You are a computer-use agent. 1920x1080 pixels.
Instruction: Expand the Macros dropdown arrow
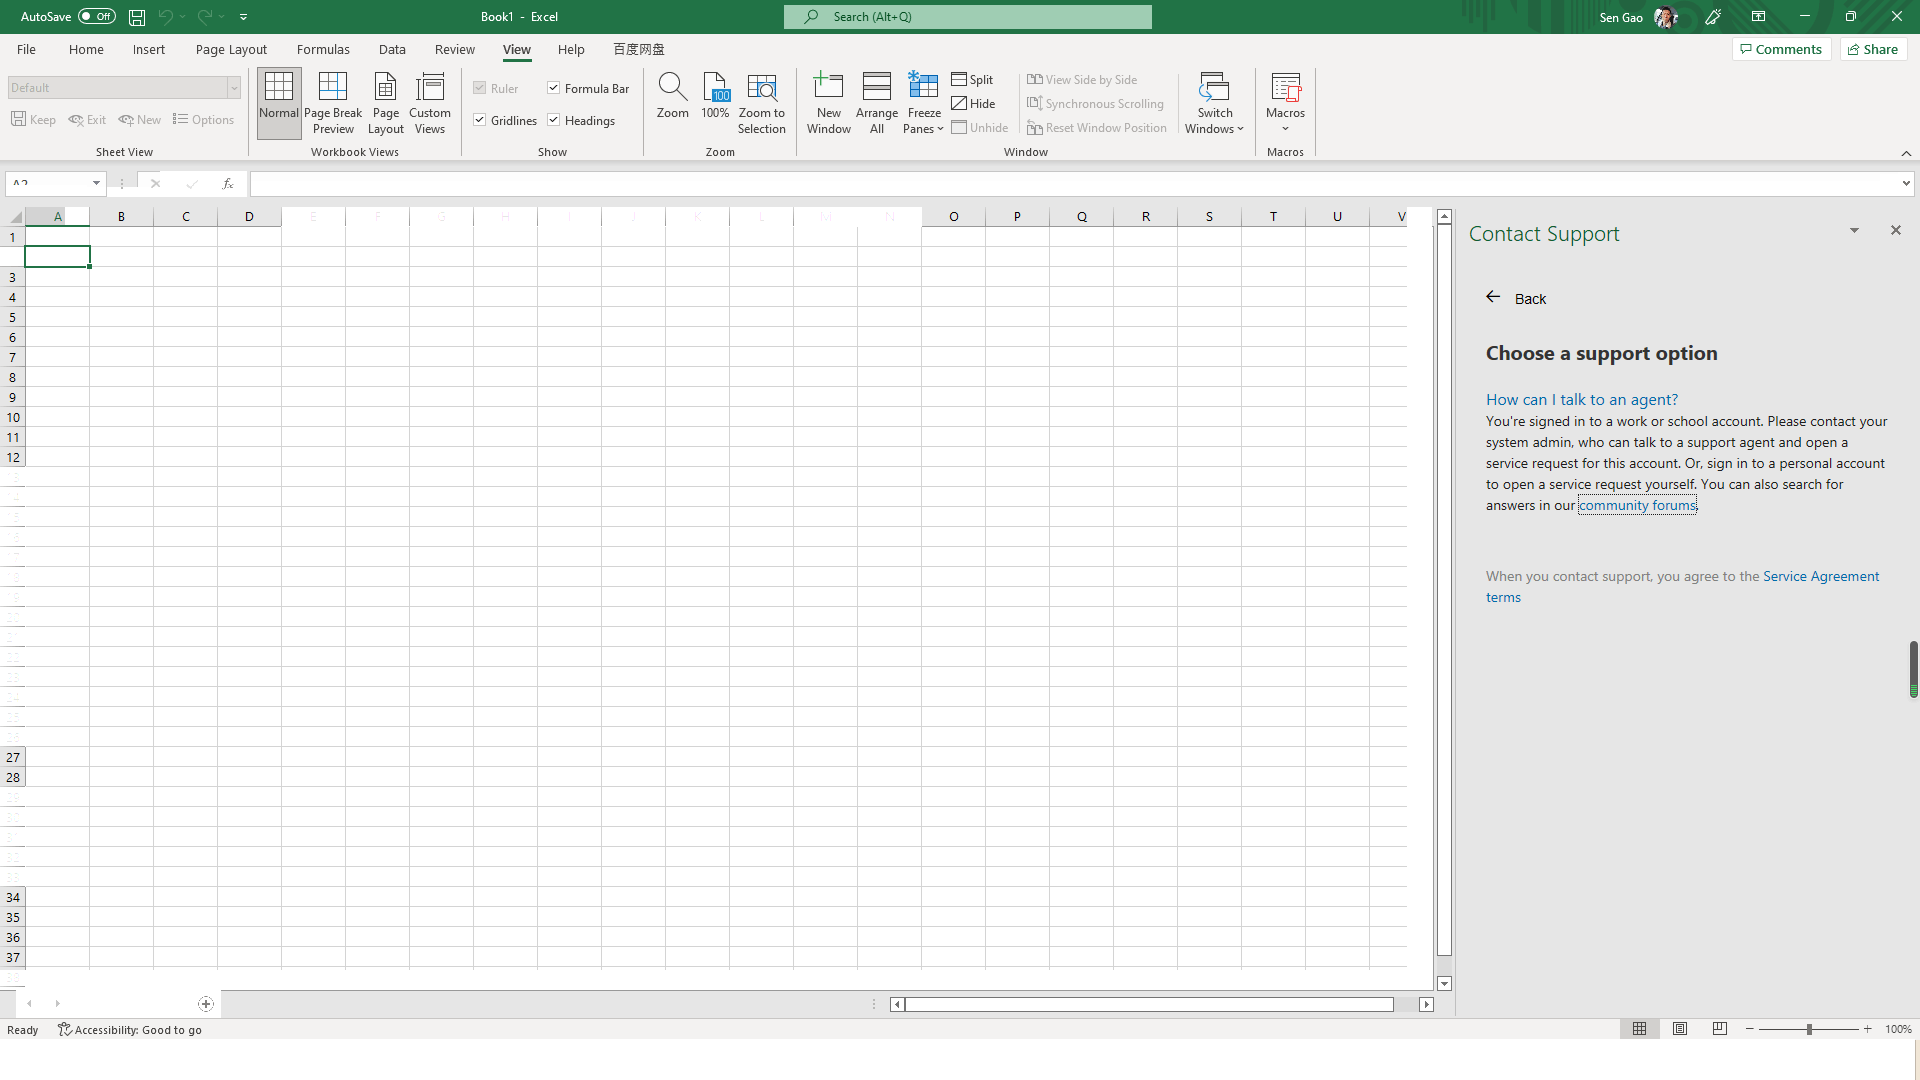[1285, 127]
